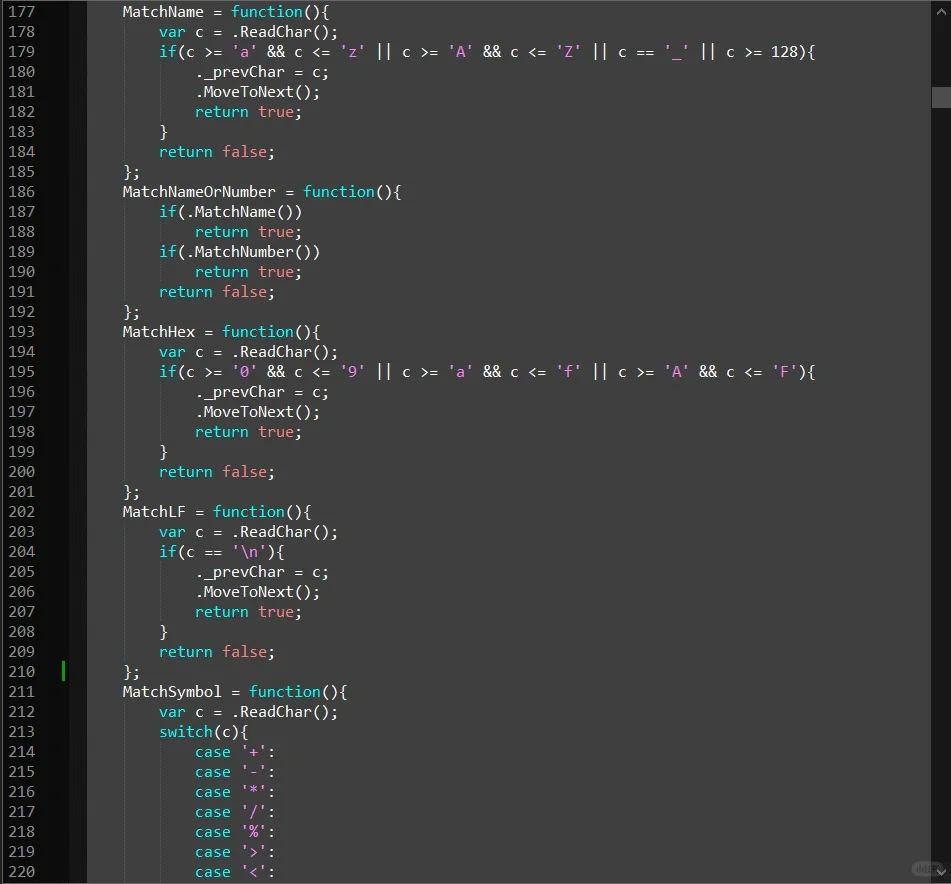Image resolution: width=951 pixels, height=884 pixels.
Task: Click the 'function' keyword on line 211
Action: coord(284,692)
